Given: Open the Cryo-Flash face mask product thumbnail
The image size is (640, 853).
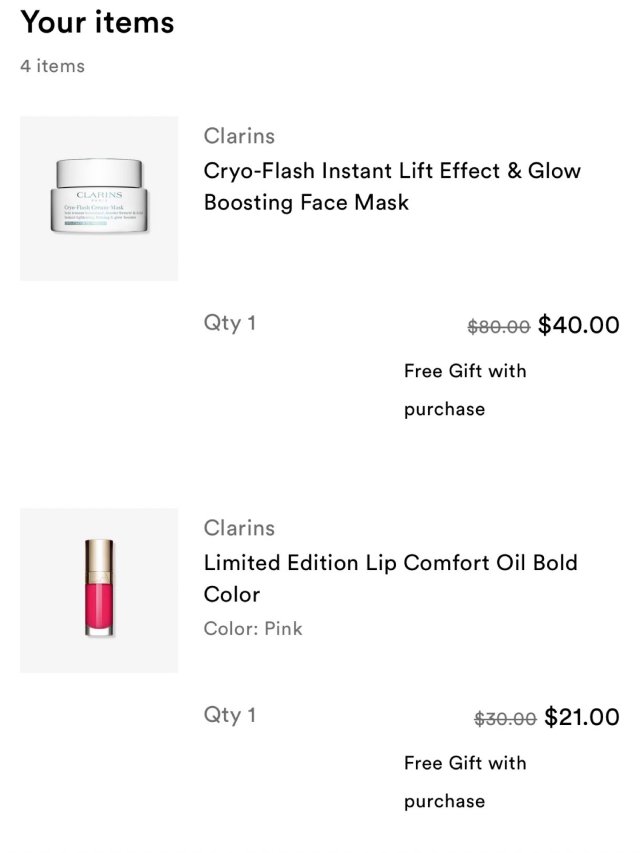Looking at the screenshot, I should (x=99, y=198).
